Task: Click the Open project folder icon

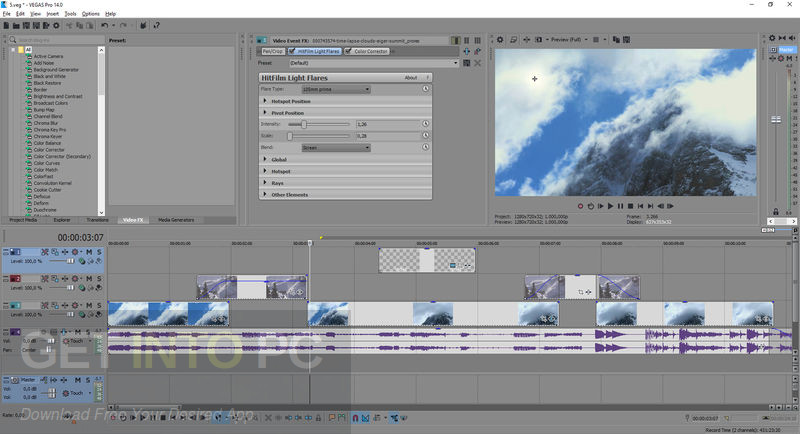Action: tap(16, 25)
